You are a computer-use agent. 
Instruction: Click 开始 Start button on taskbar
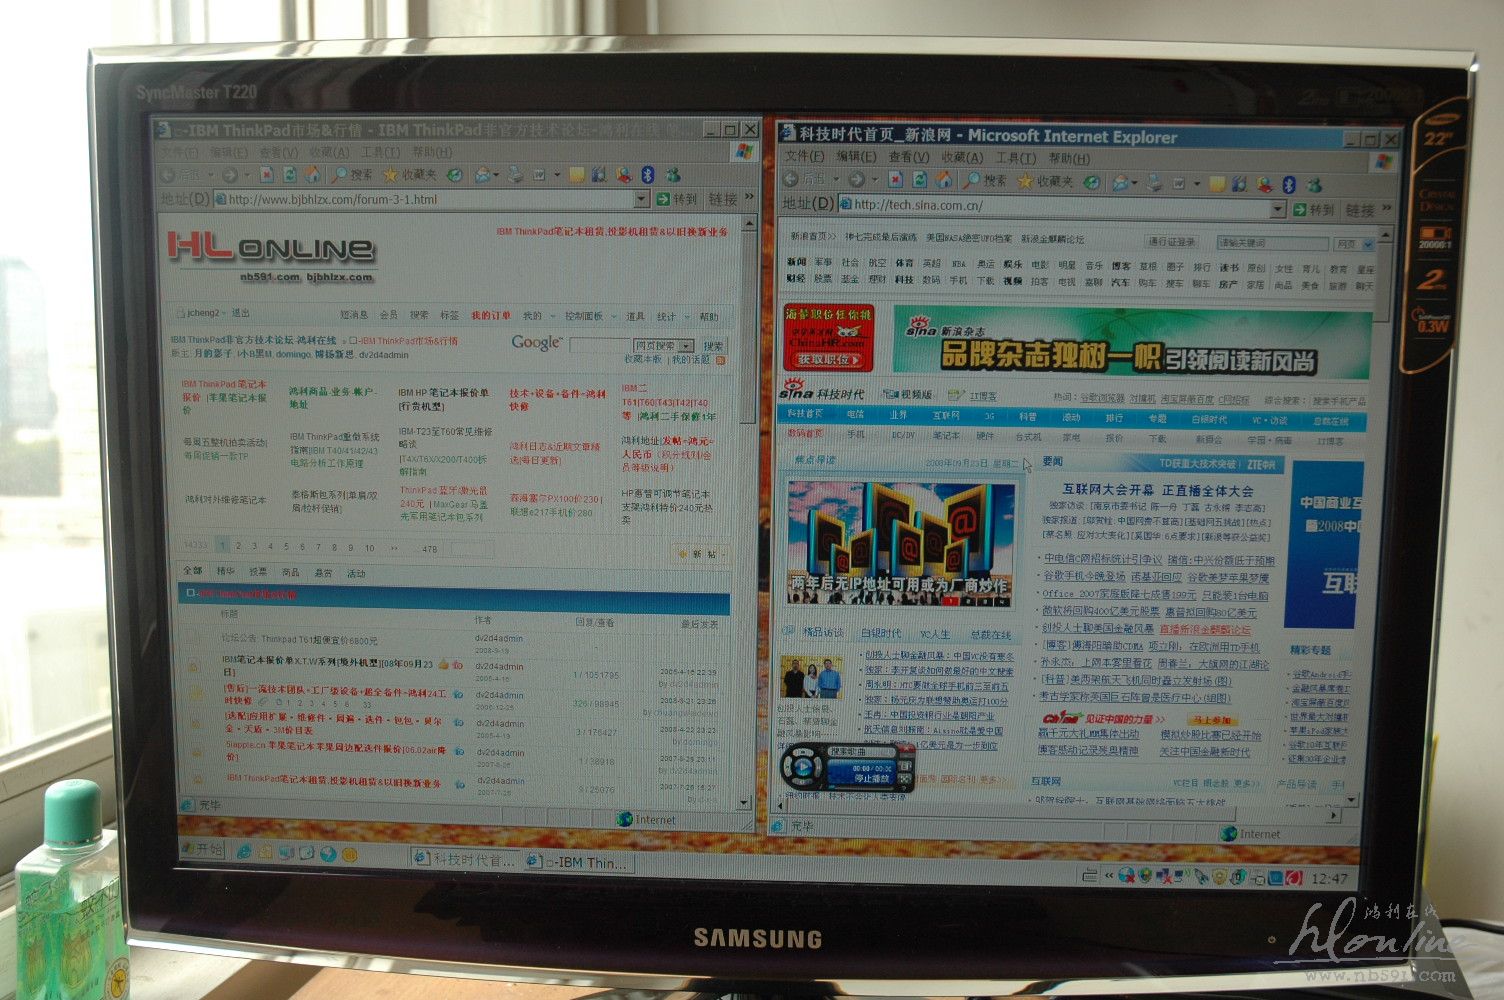click(x=202, y=849)
